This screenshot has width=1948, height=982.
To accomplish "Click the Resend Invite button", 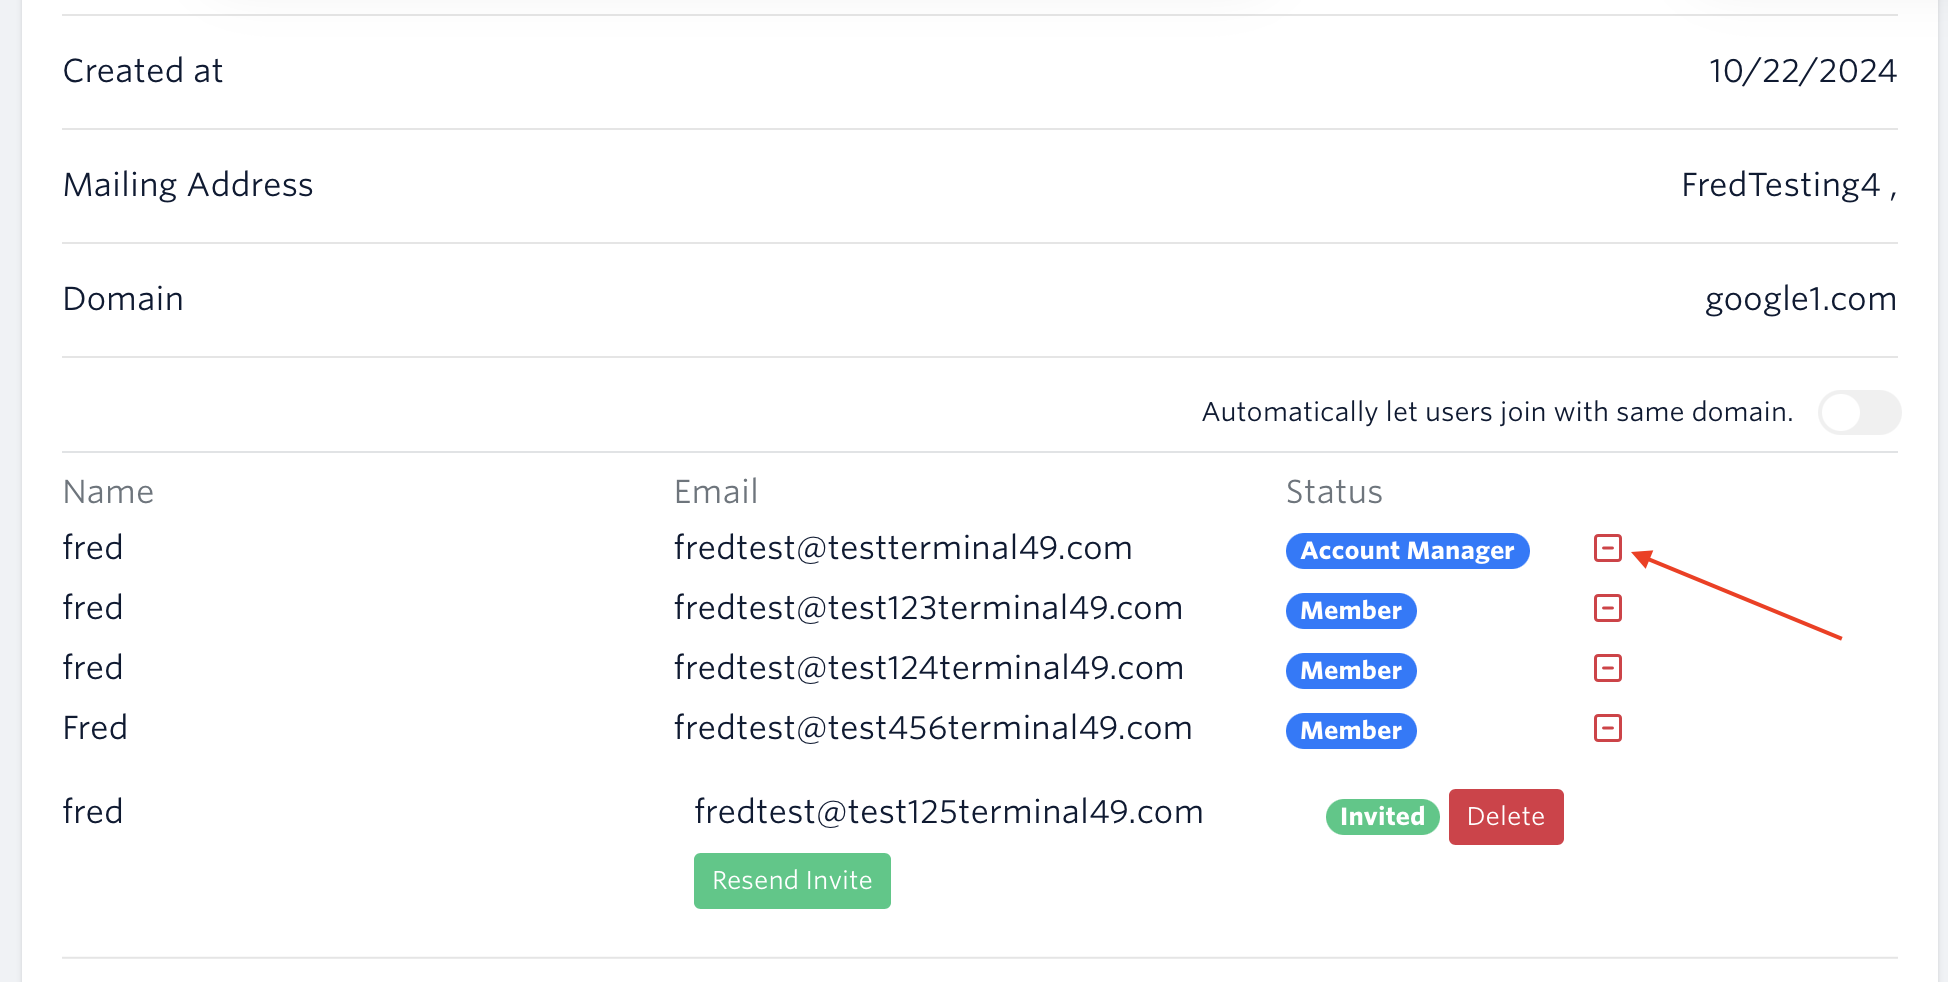I will click(x=792, y=881).
